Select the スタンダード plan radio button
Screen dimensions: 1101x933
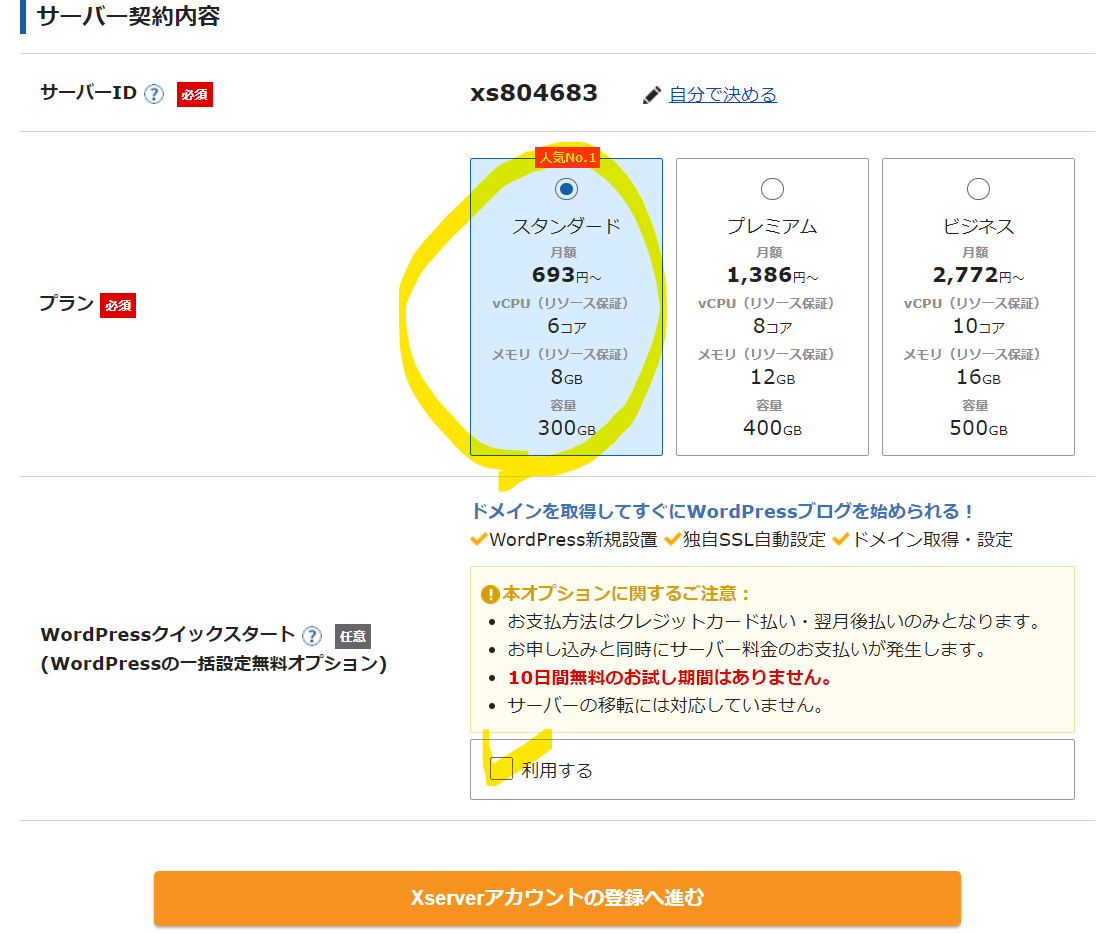coord(566,189)
